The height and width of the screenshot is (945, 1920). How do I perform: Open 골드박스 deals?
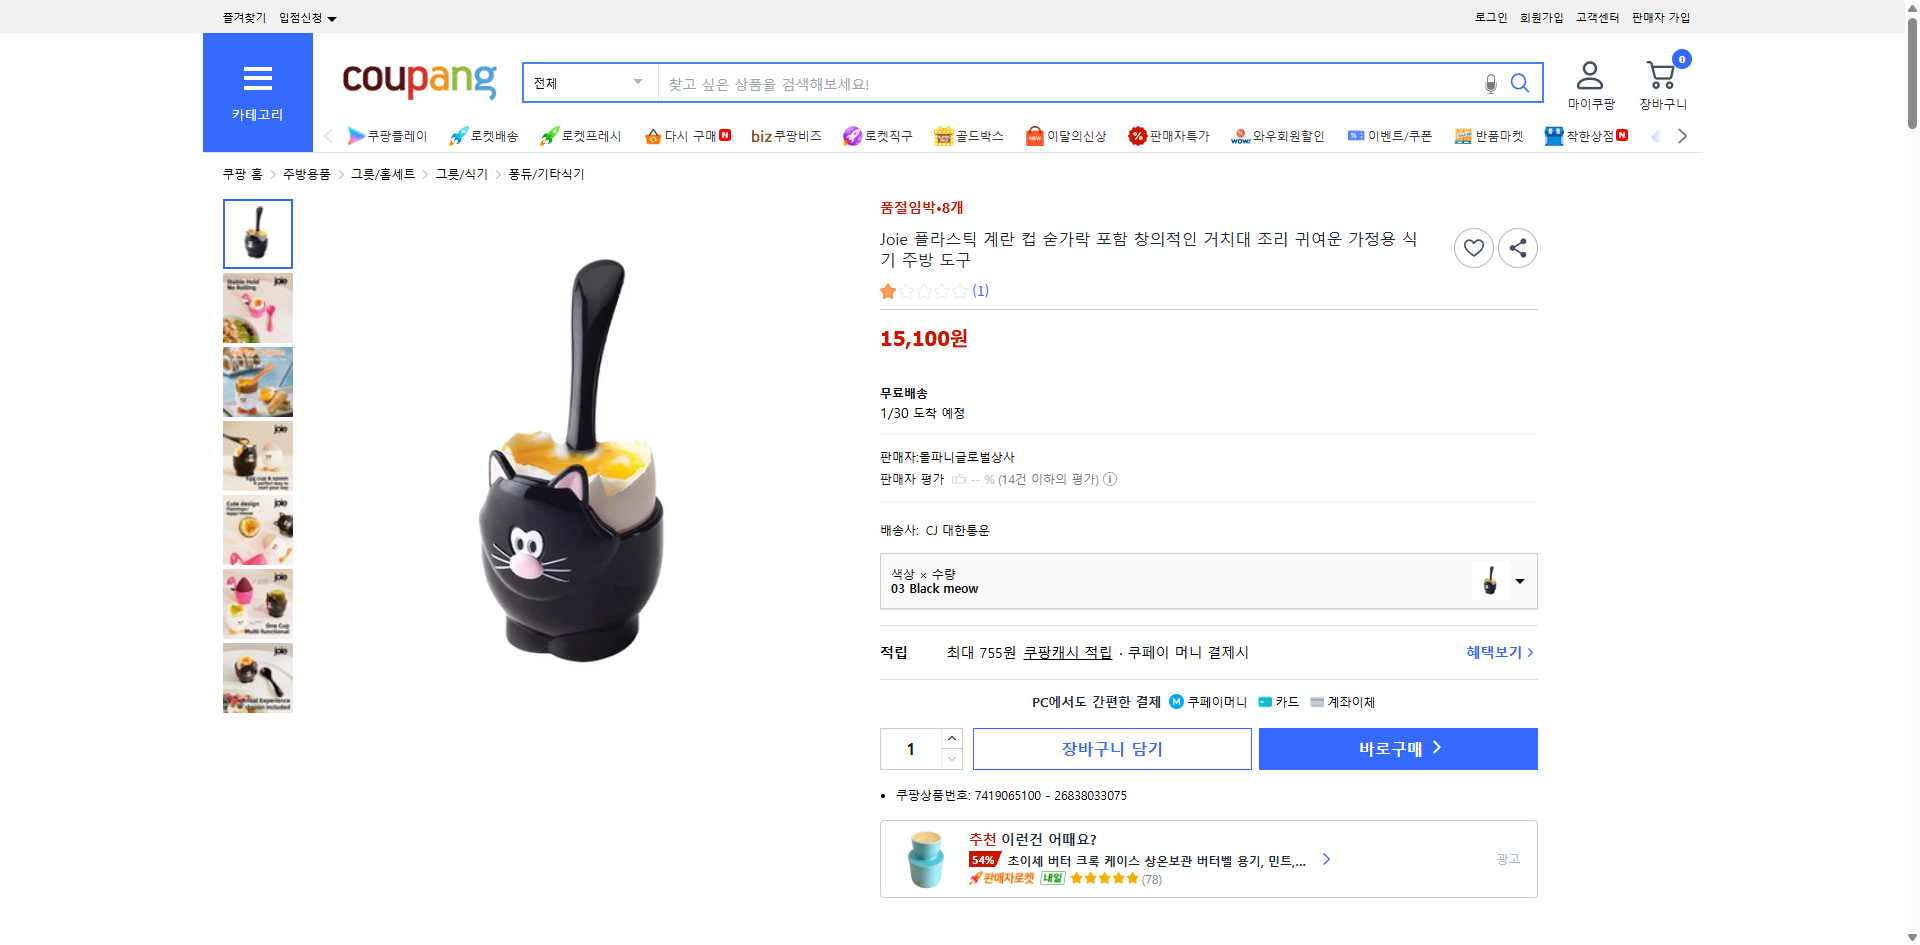pos(968,136)
